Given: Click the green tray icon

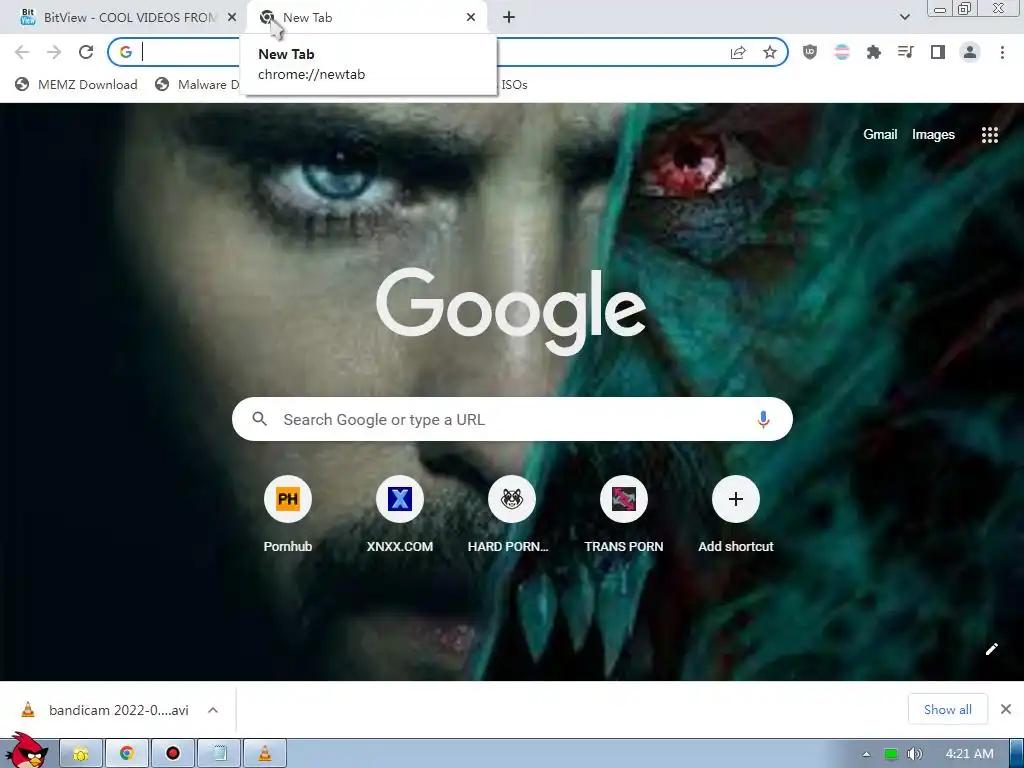Looking at the screenshot, I should pyautogui.click(x=891, y=754).
